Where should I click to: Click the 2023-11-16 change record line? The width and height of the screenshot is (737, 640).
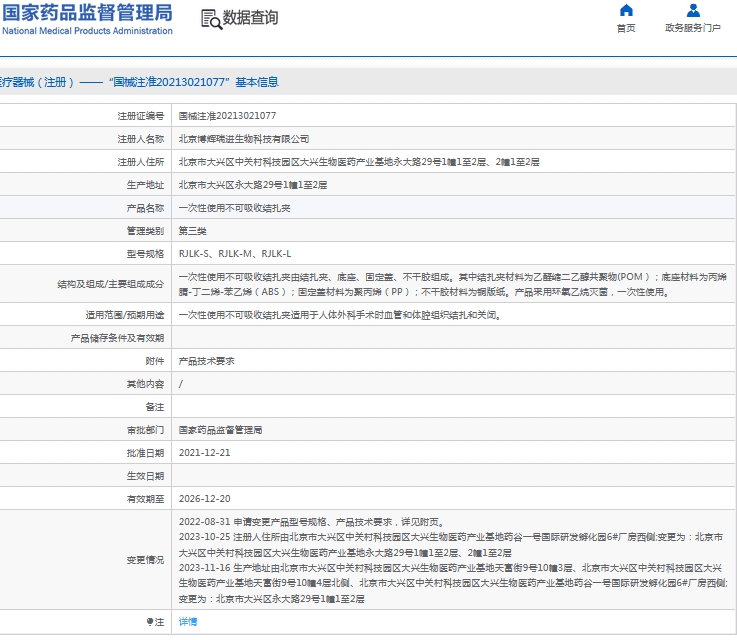point(453,583)
